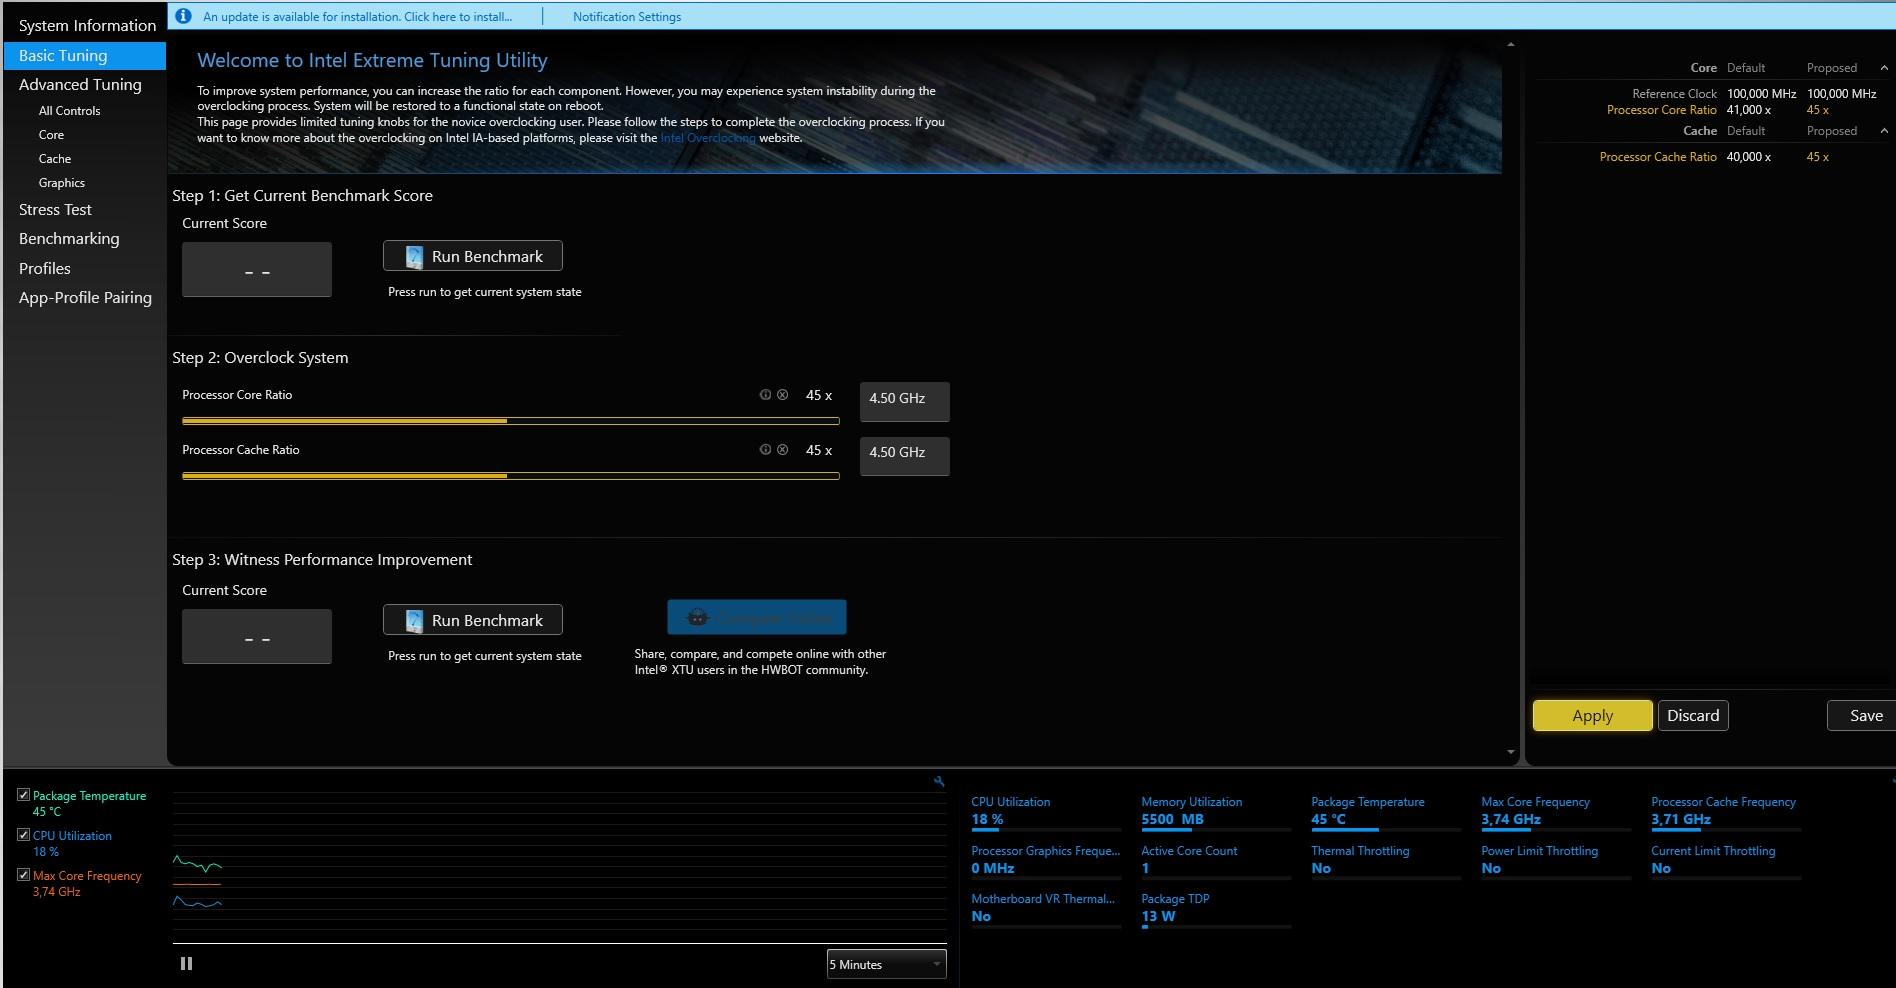The image size is (1896, 988).
Task: Open info icon for Processor Core Ratio
Action: (x=765, y=395)
